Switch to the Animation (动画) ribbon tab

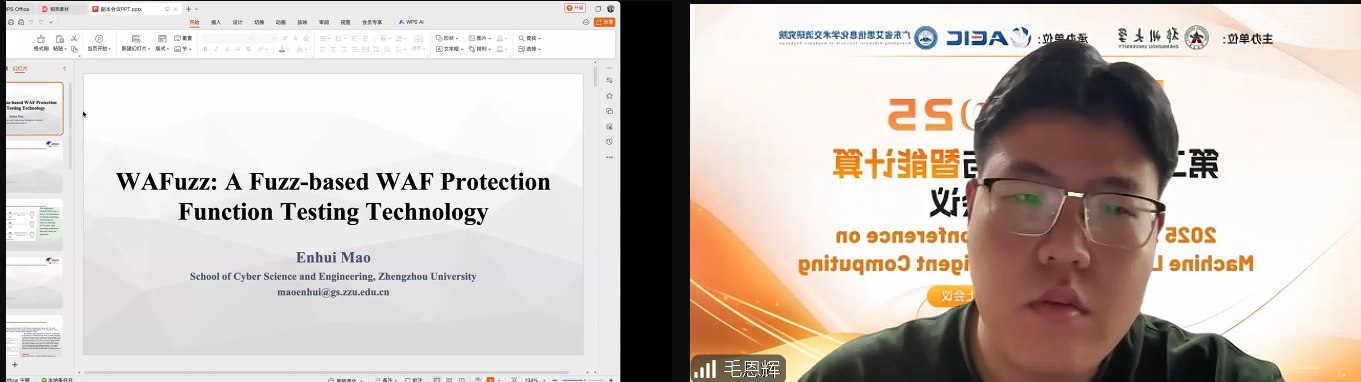281,21
